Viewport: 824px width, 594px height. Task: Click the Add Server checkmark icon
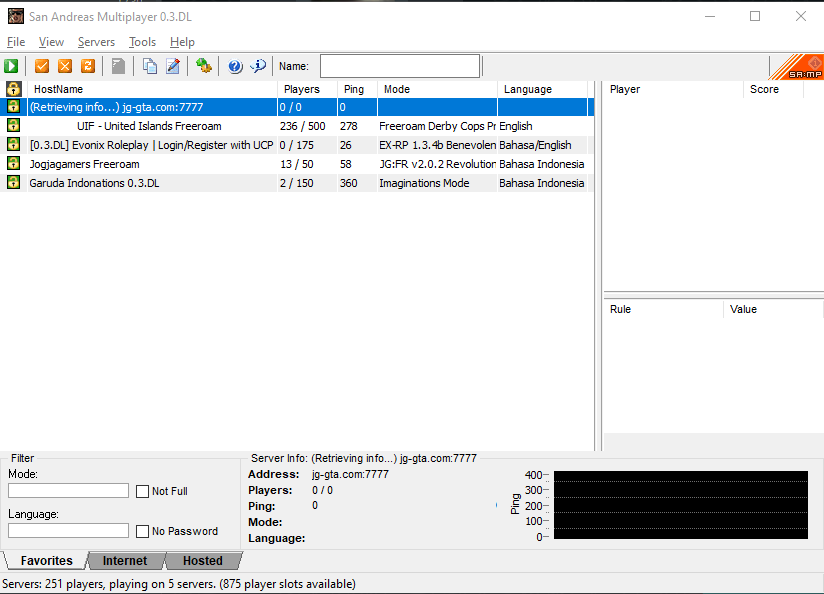[42, 66]
